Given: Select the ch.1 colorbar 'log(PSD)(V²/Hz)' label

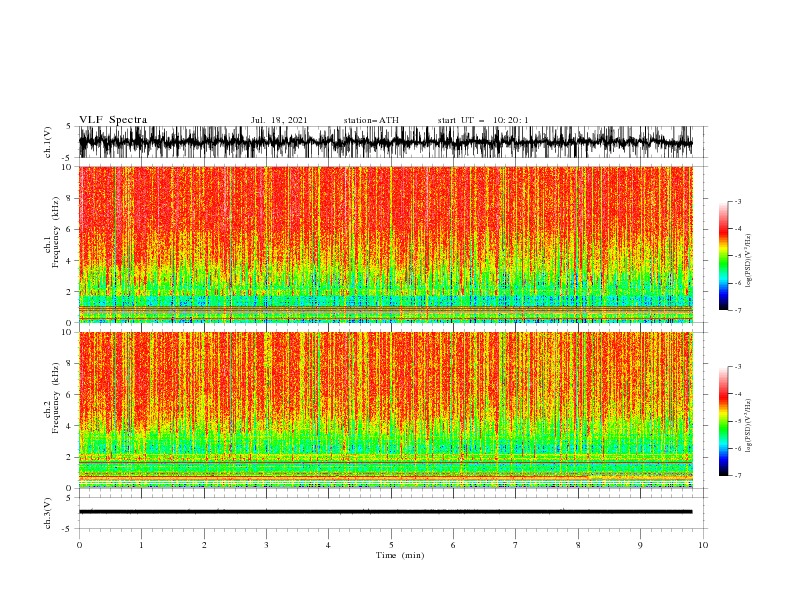Looking at the screenshot, I should pos(749,261).
